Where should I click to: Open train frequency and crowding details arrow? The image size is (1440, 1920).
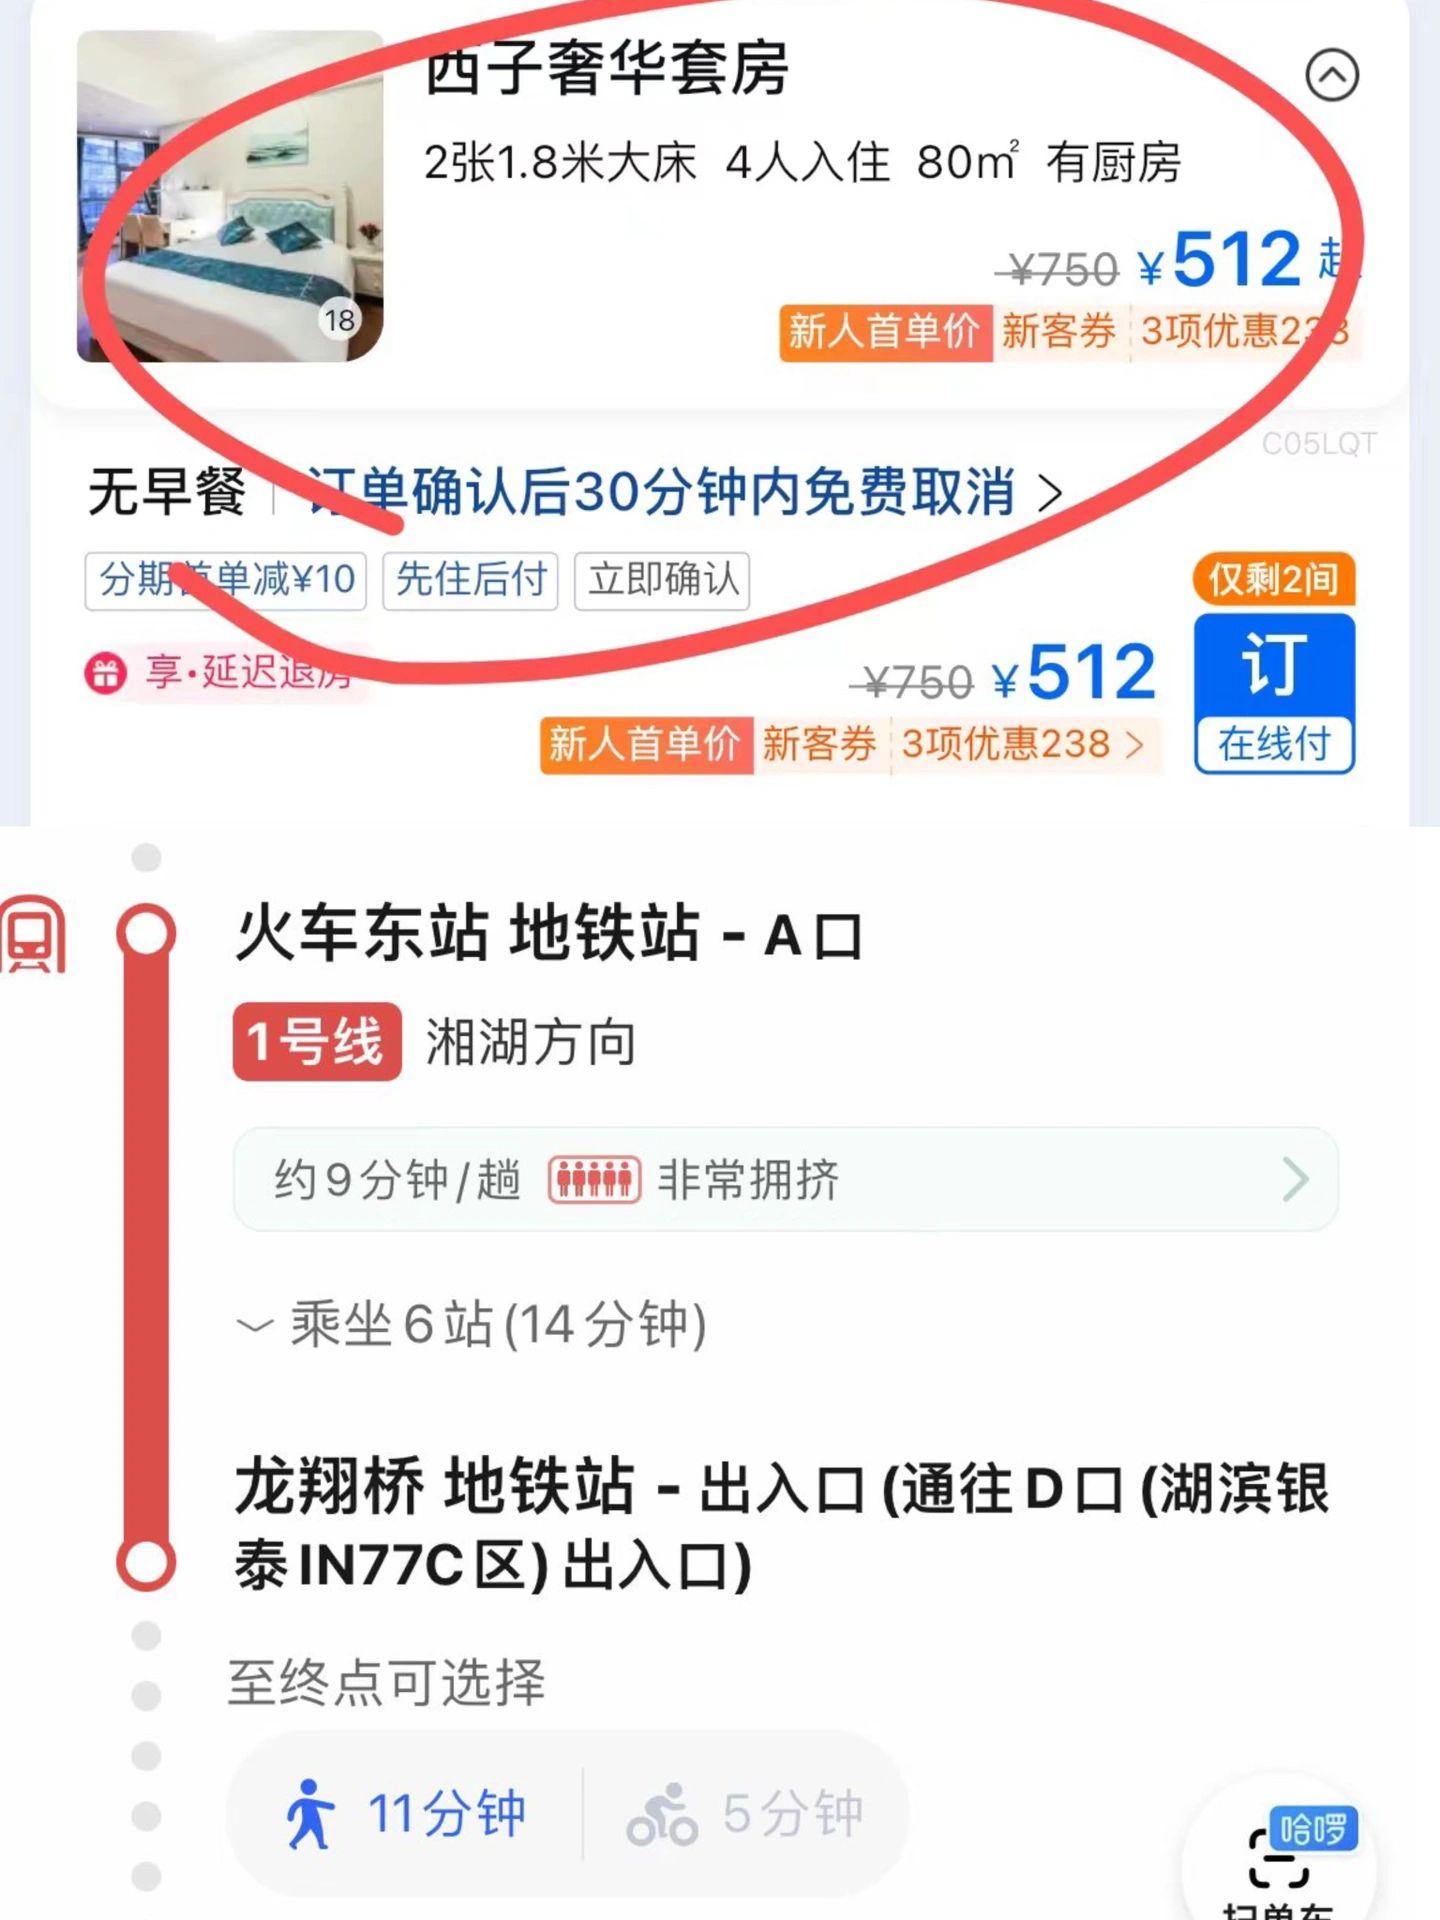1296,1180
